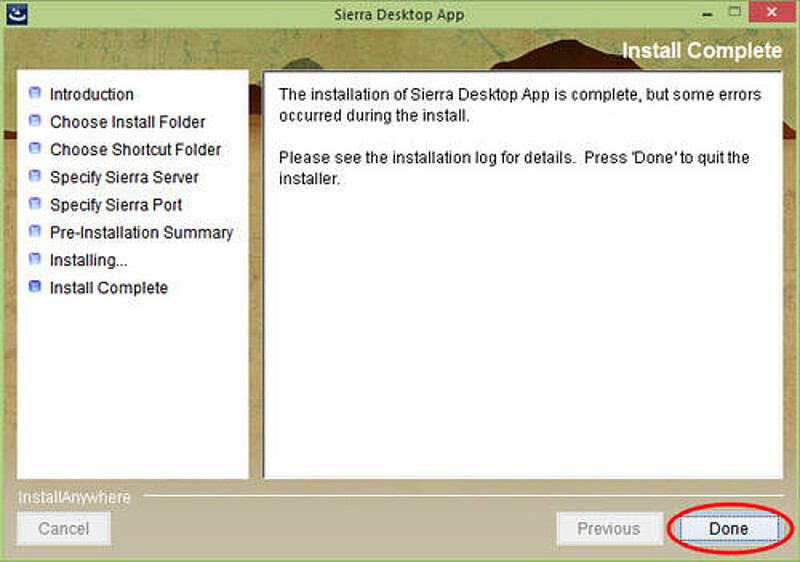Screen dimensions: 800x562
Task: Click the bullet icon beside Choose Install Folder
Action: pos(35,121)
